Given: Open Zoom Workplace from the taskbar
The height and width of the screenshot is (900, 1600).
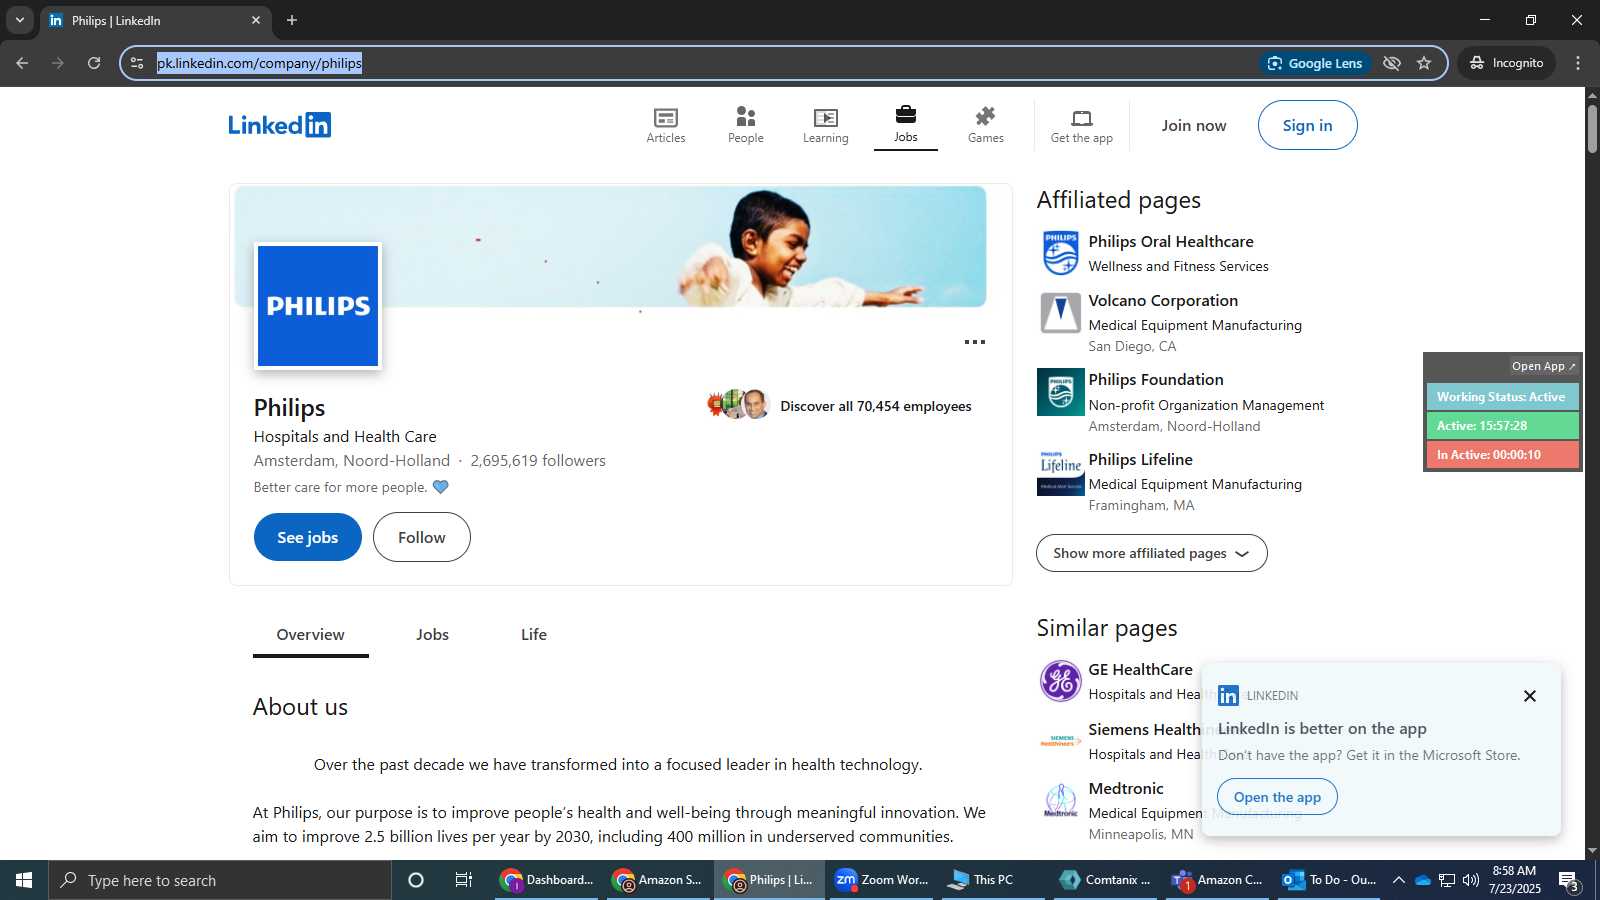Looking at the screenshot, I should point(881,880).
